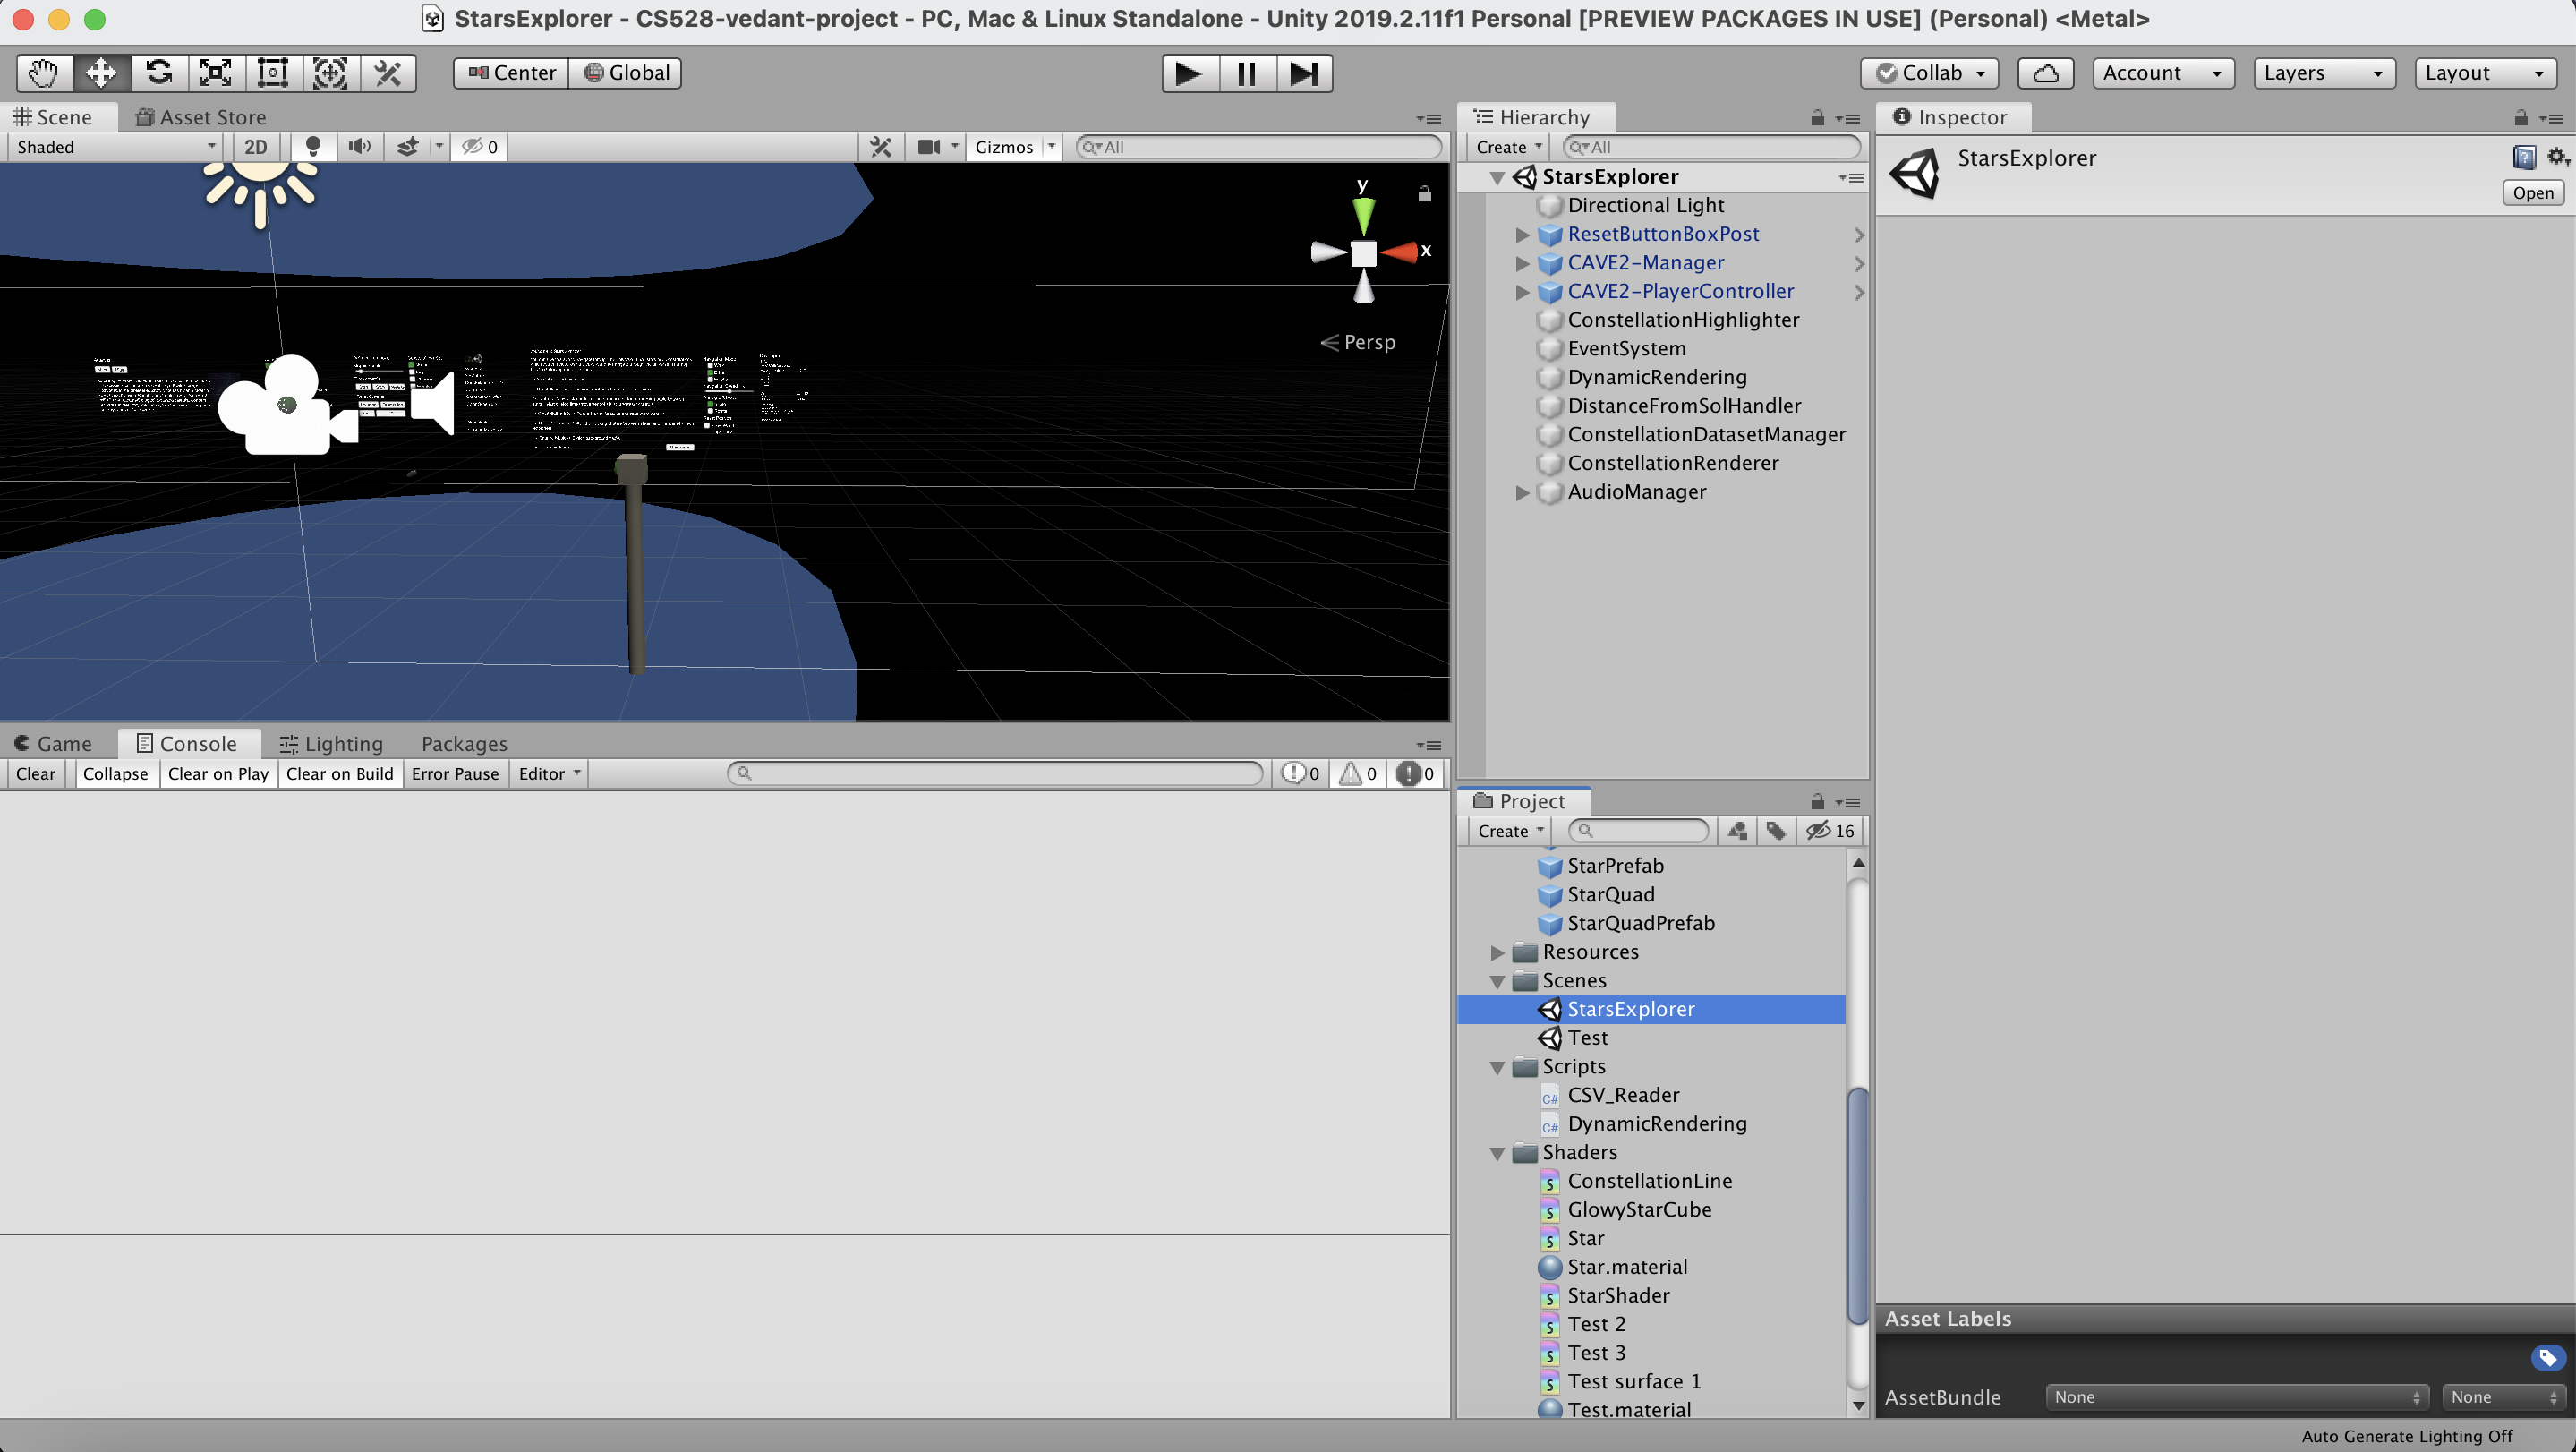Switch to the Game tab
The image size is (2576, 1452).
tap(52, 744)
